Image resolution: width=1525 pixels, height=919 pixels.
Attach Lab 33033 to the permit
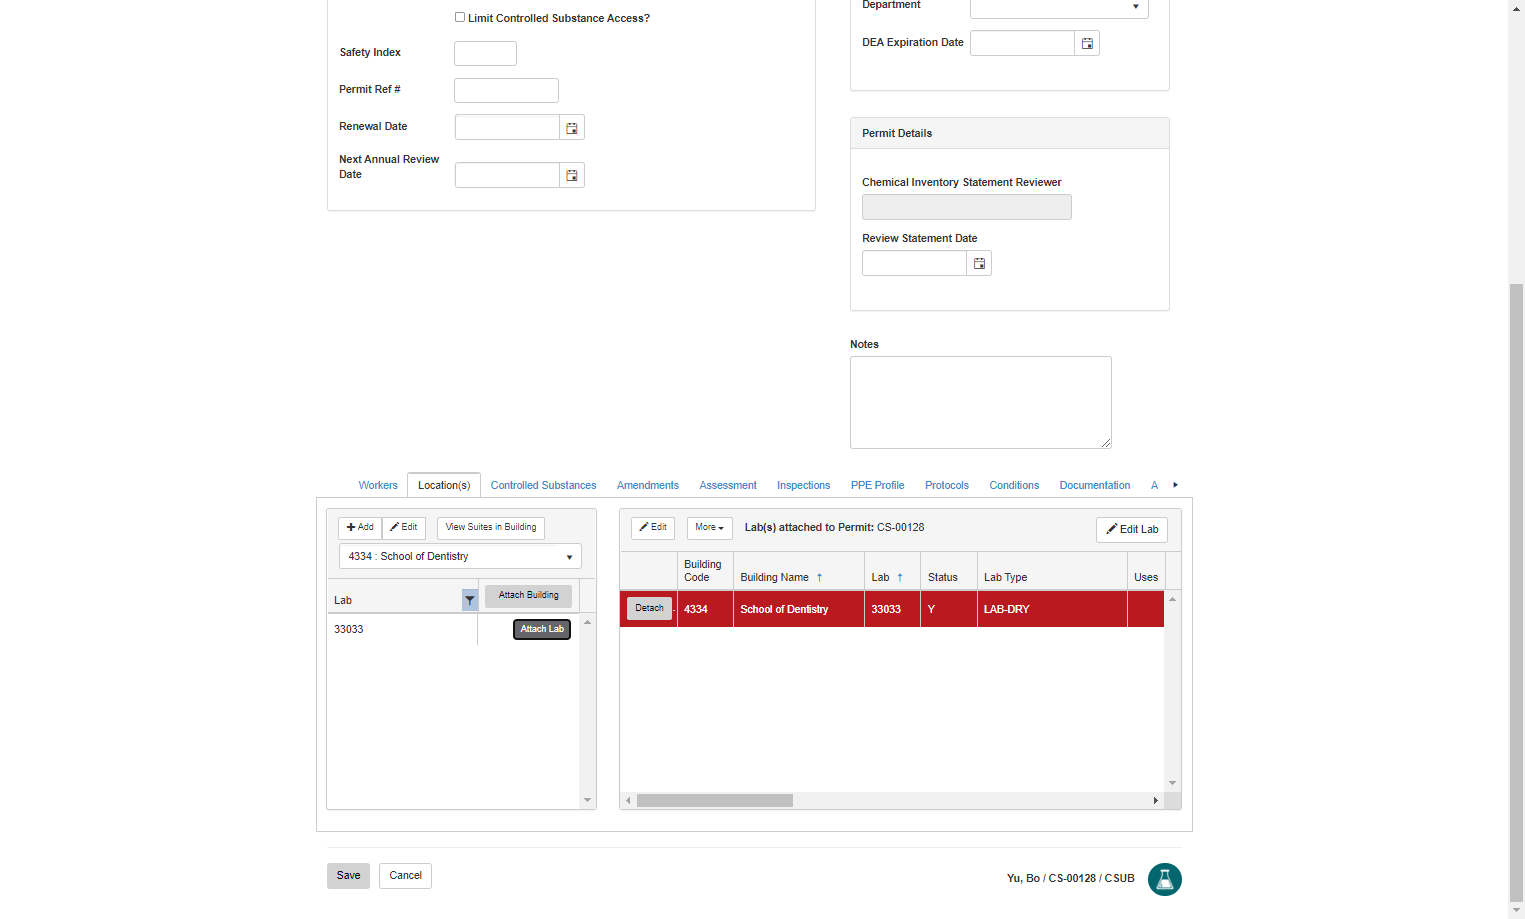542,629
